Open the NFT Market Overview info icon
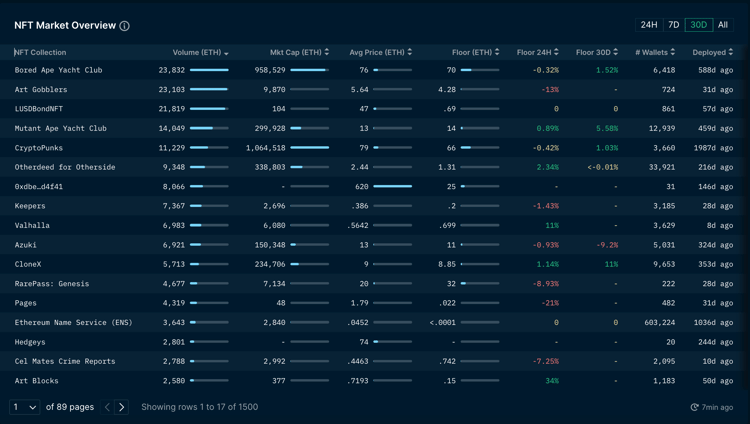Image resolution: width=750 pixels, height=424 pixels. 124,26
